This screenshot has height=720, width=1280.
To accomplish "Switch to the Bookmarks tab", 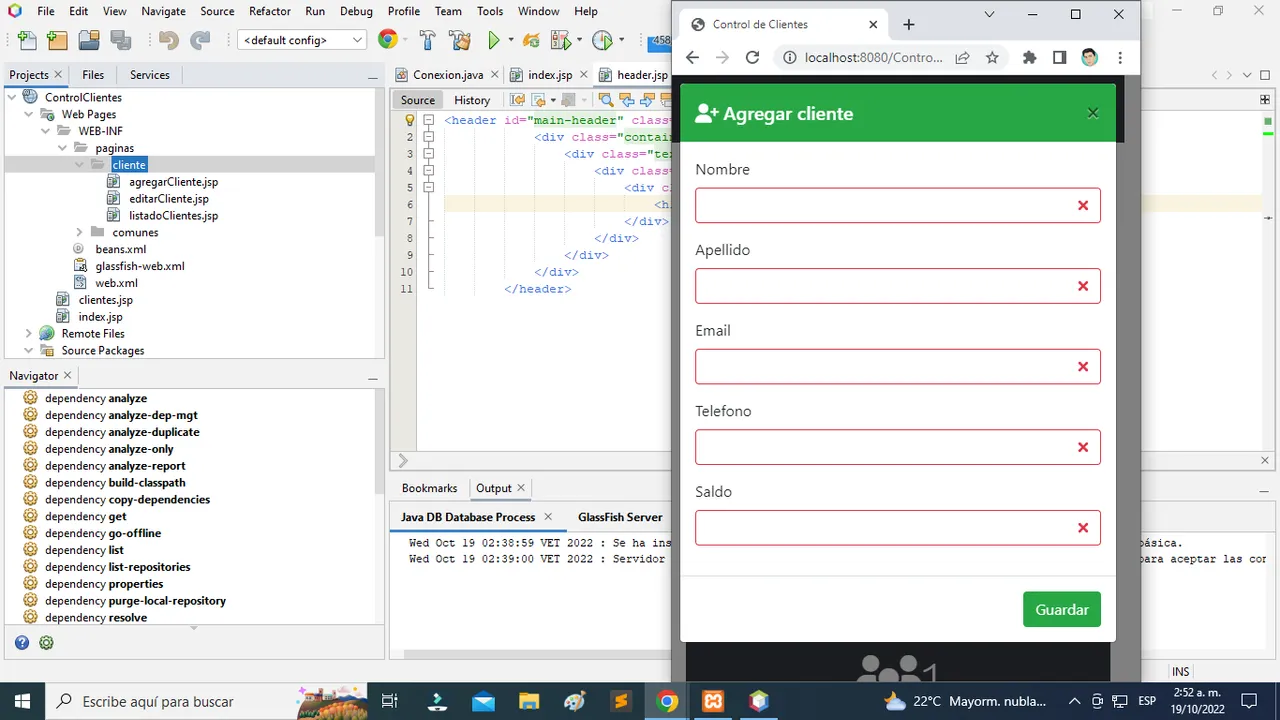I will coord(429,488).
